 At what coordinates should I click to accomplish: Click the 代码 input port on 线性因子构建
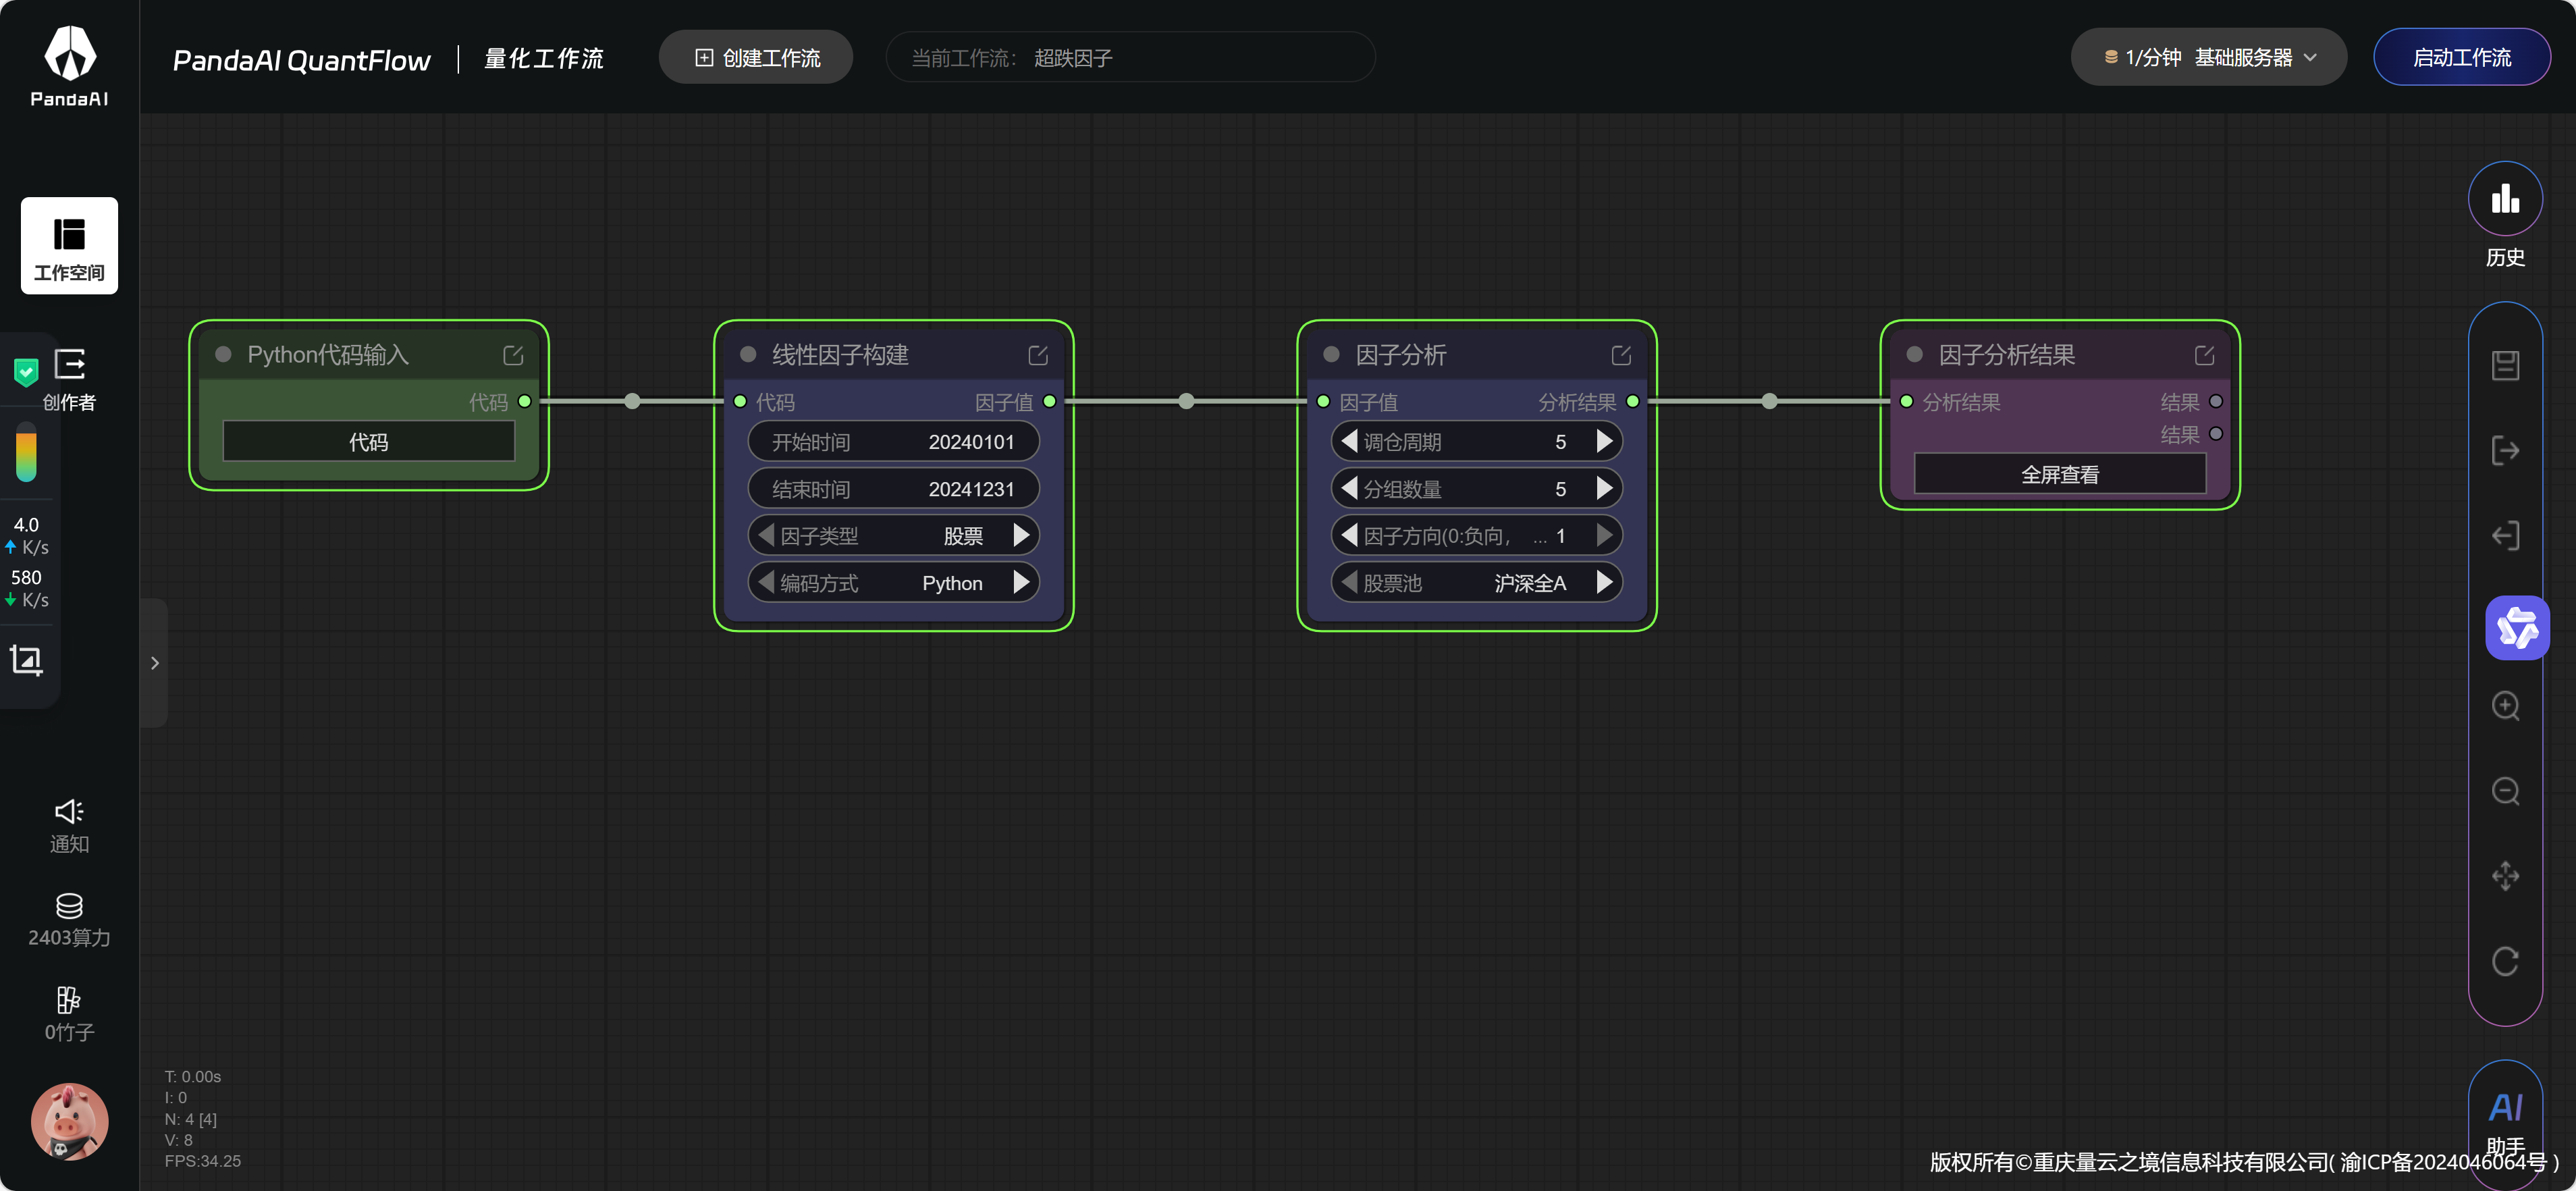[x=740, y=401]
